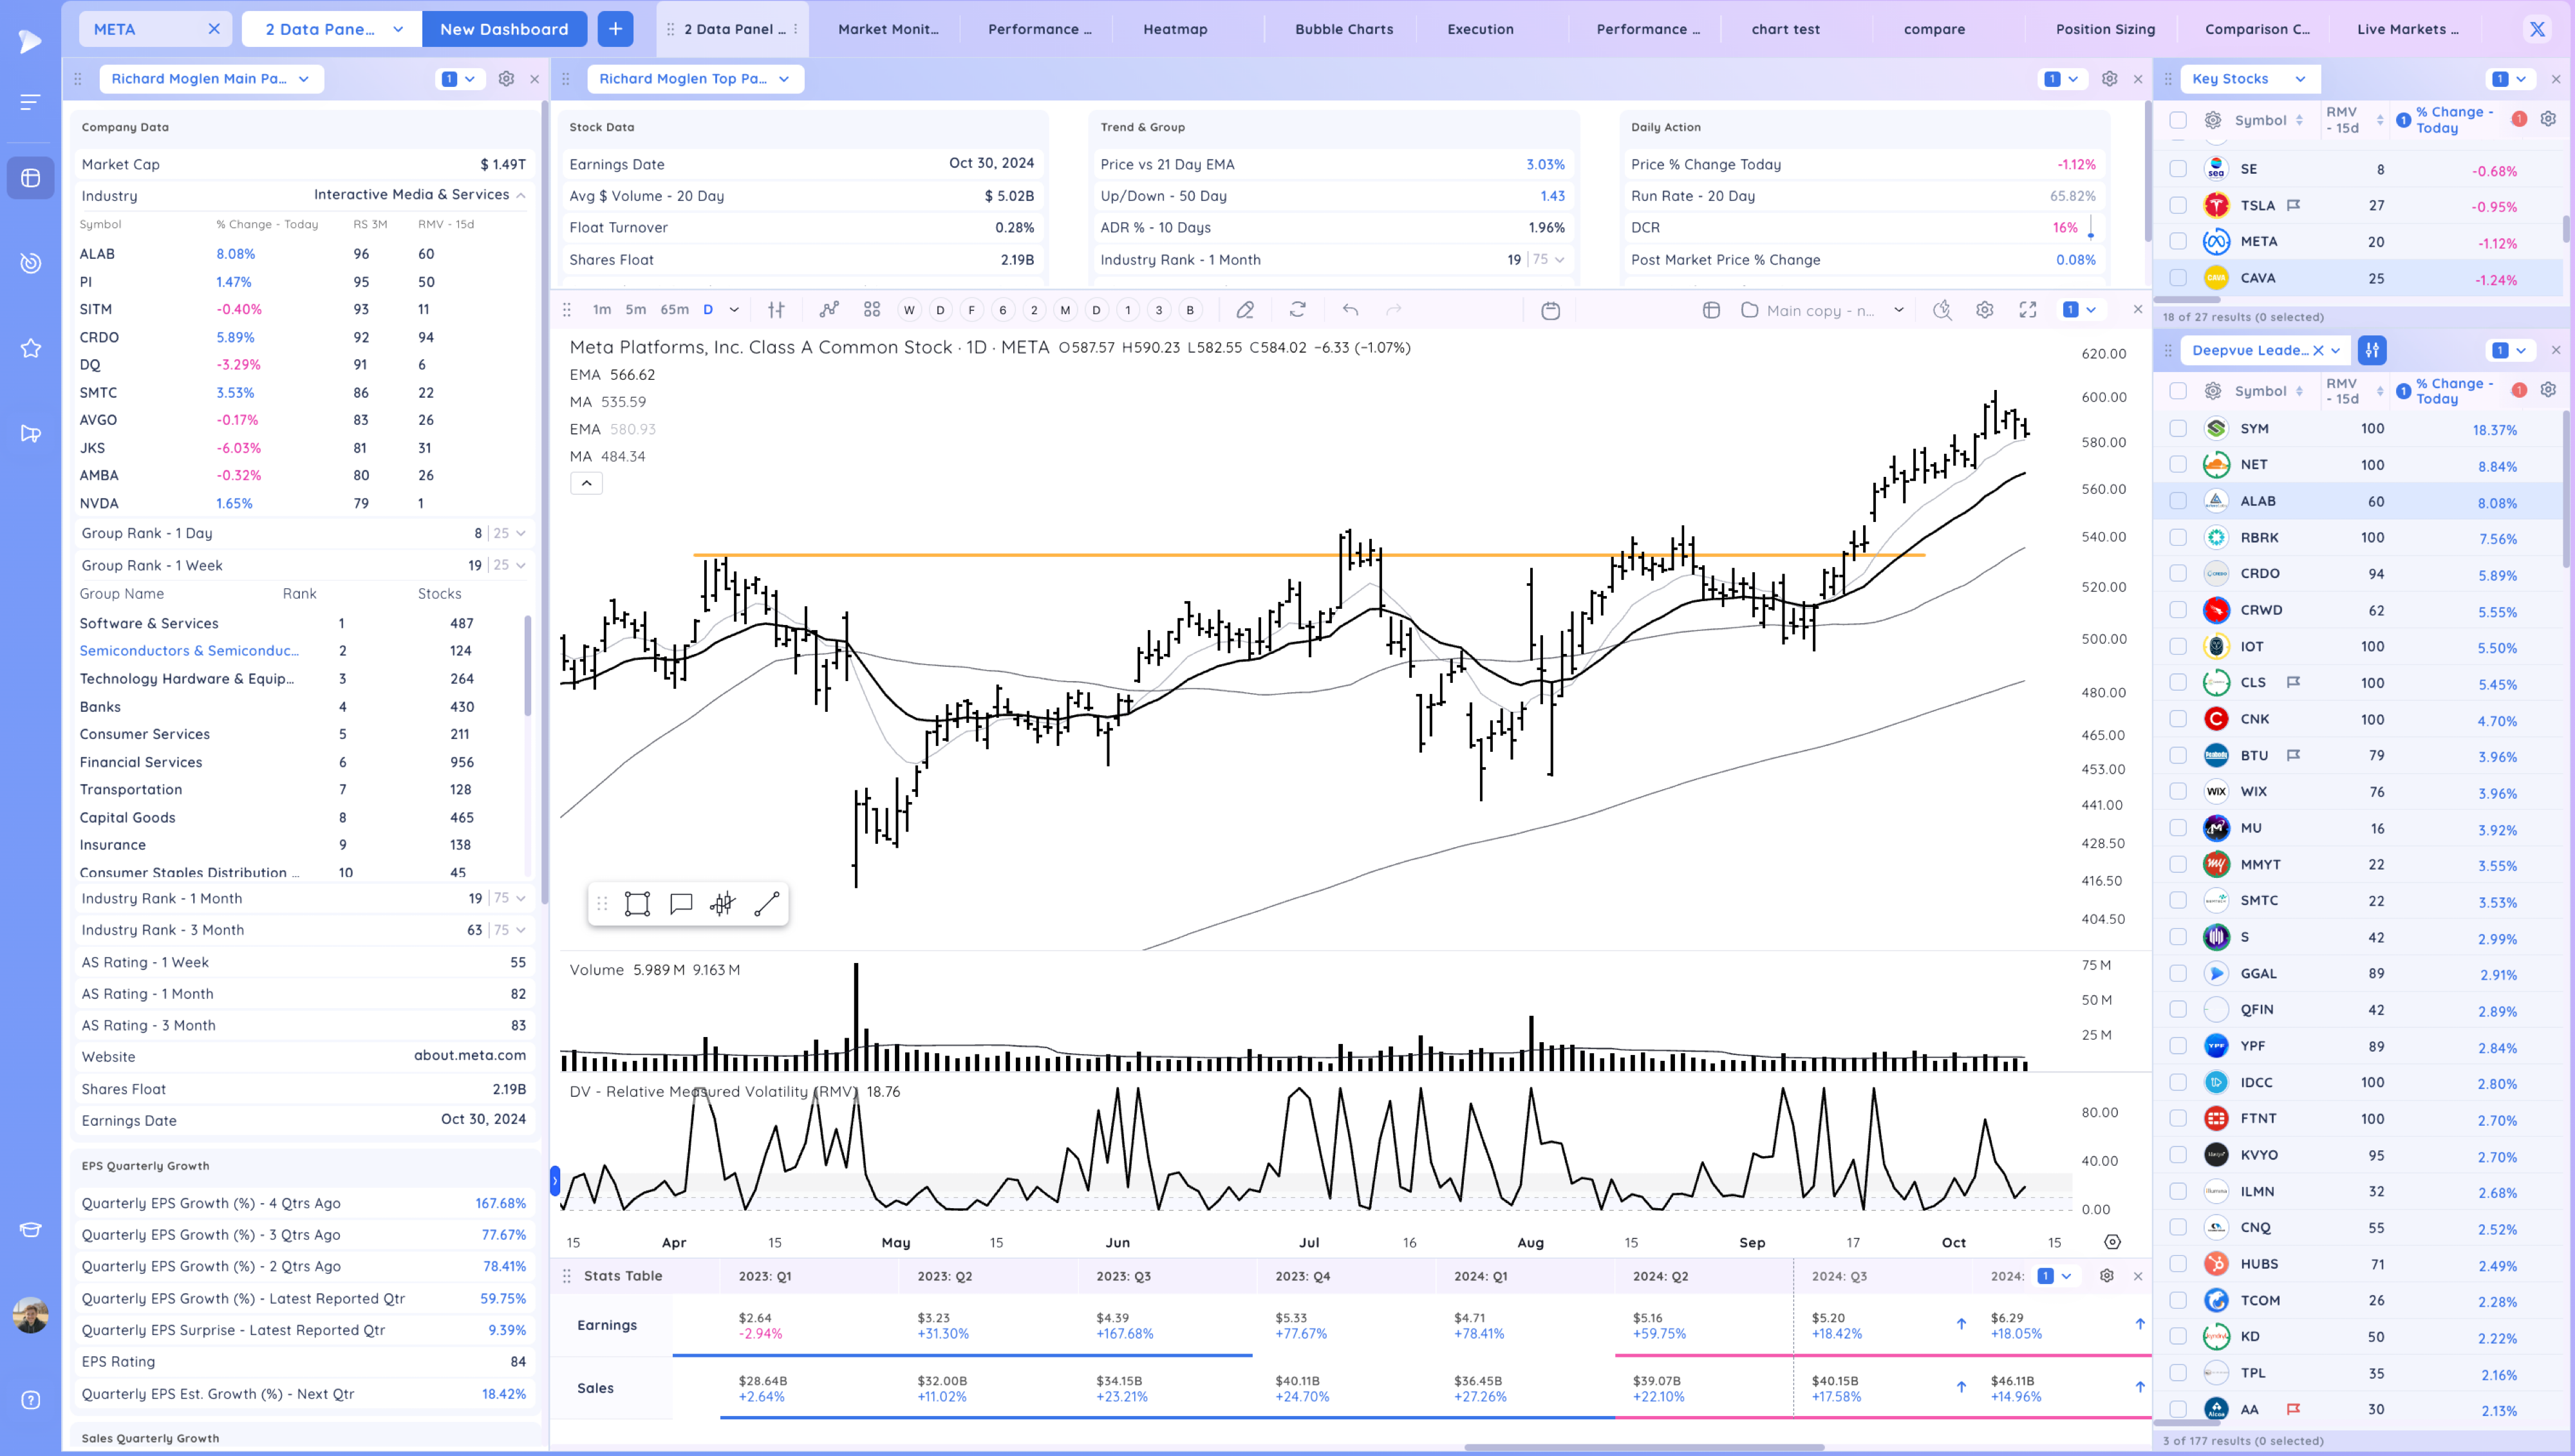Switch to the Heatmap tab
Viewport: 2575px width, 1456px height.
pos(1175,29)
